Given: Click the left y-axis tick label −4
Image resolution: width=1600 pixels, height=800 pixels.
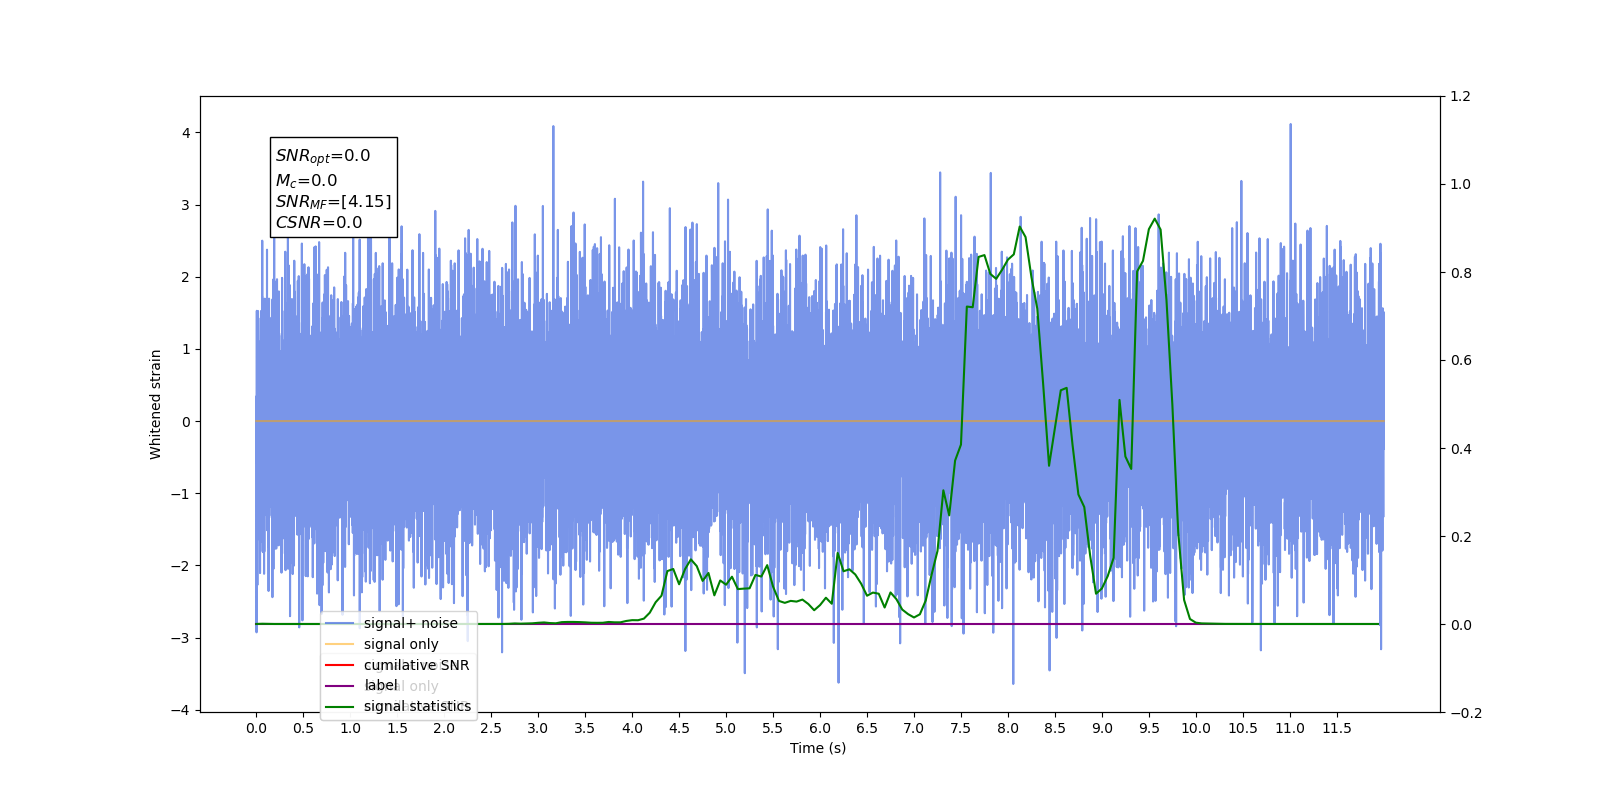Looking at the screenshot, I should [x=180, y=710].
